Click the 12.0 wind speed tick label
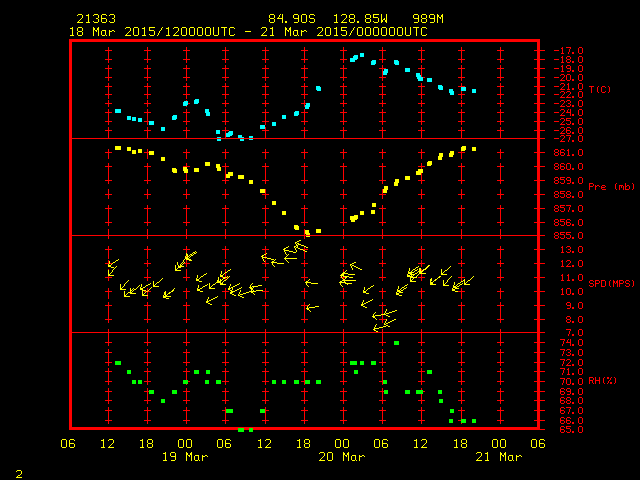The image size is (640, 480). tap(571, 264)
